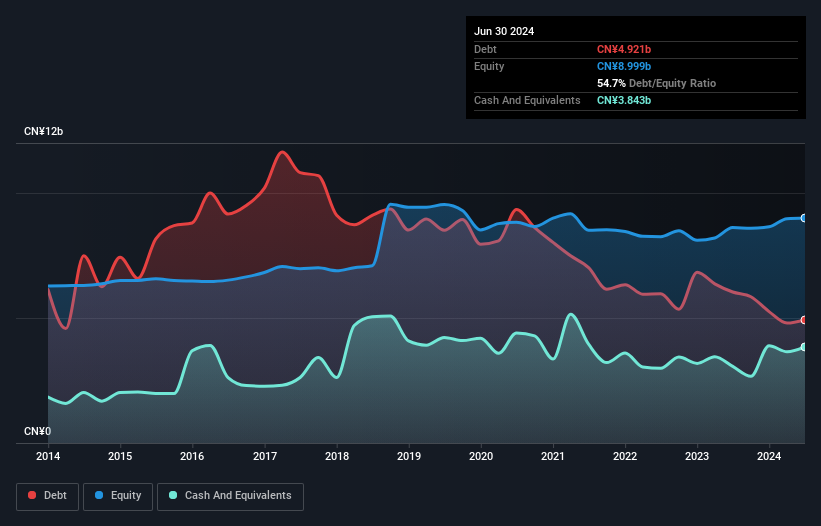Toggle the Debt series legend button

48,496
